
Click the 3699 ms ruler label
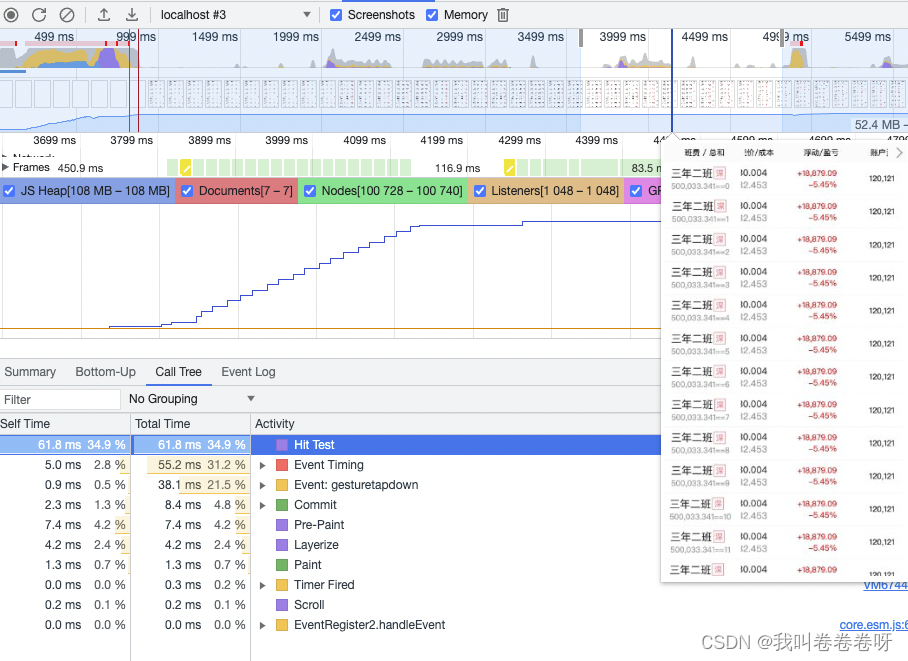click(54, 140)
